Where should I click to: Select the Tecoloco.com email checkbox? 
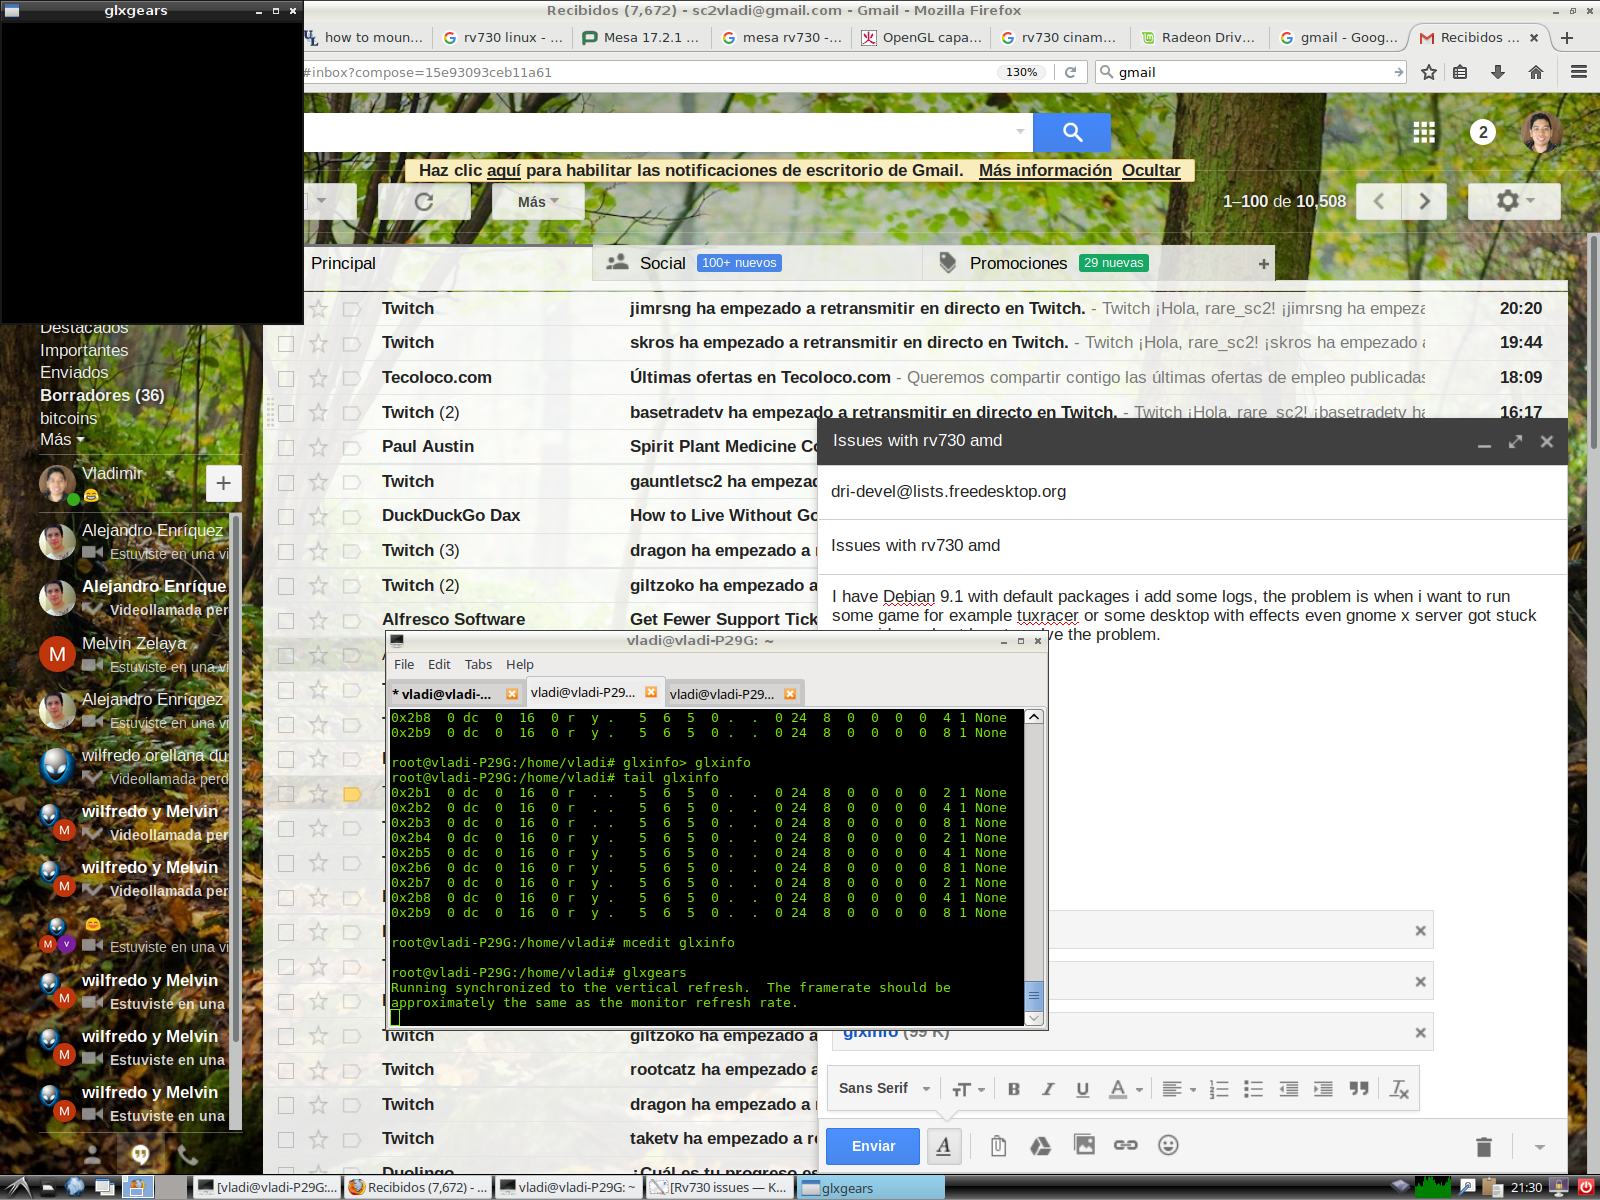click(x=286, y=378)
